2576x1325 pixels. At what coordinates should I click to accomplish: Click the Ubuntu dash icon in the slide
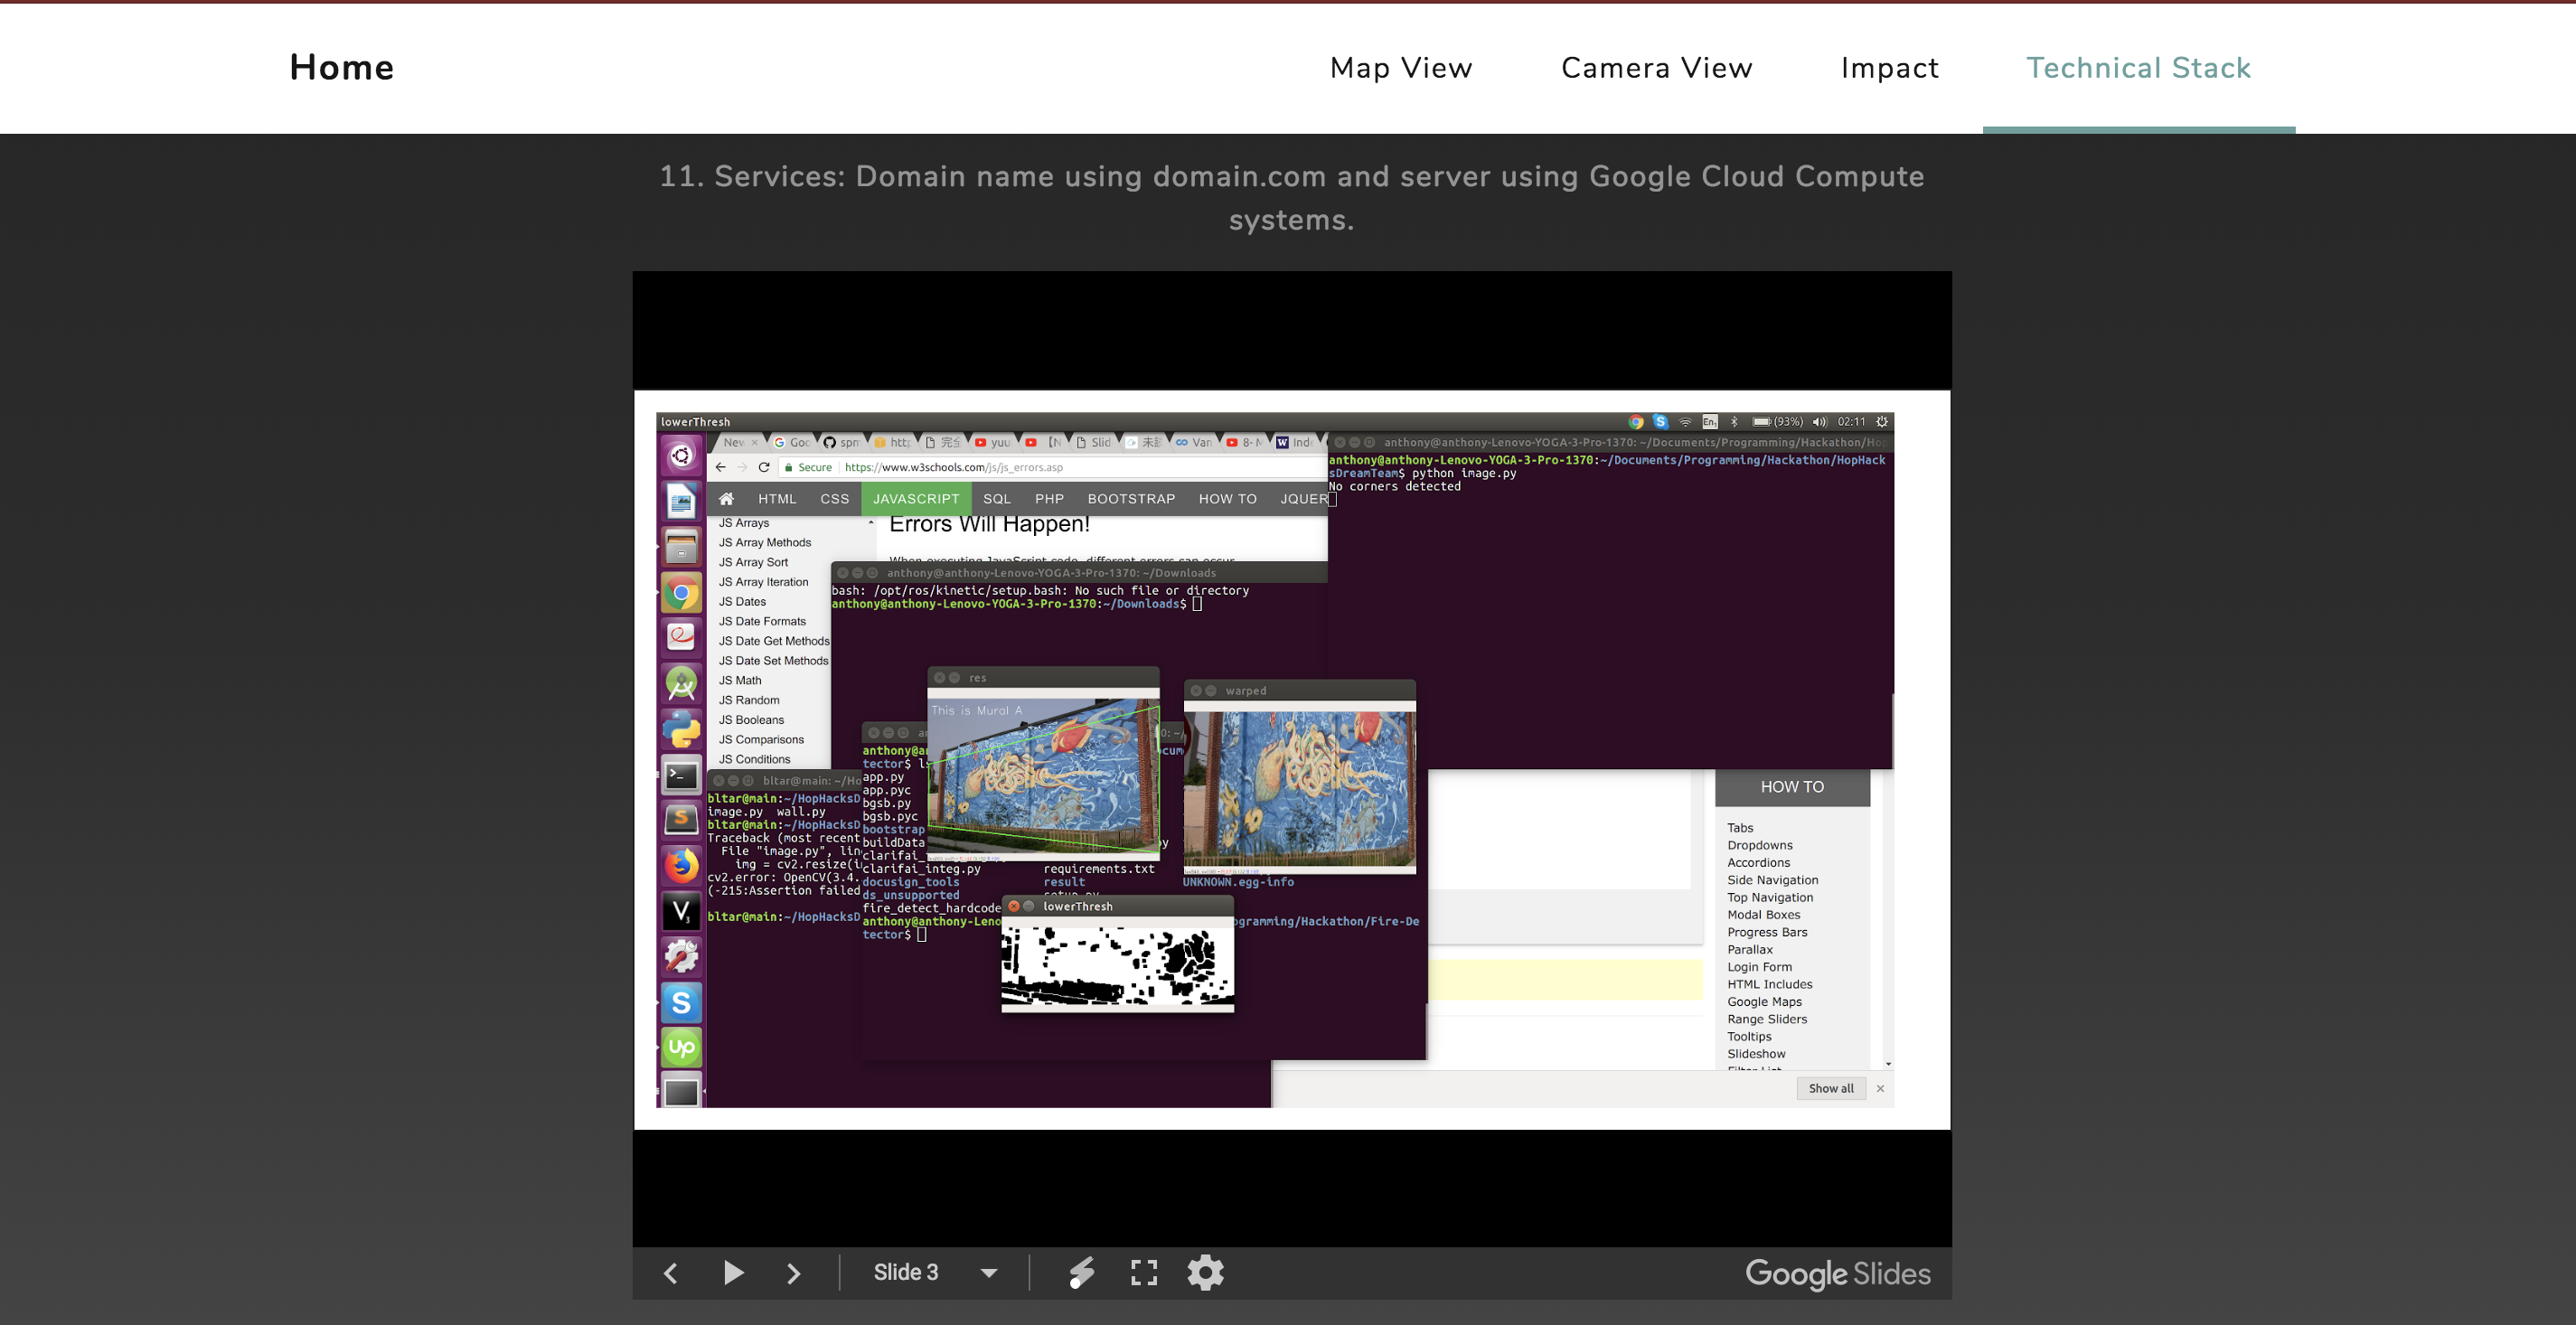681,456
